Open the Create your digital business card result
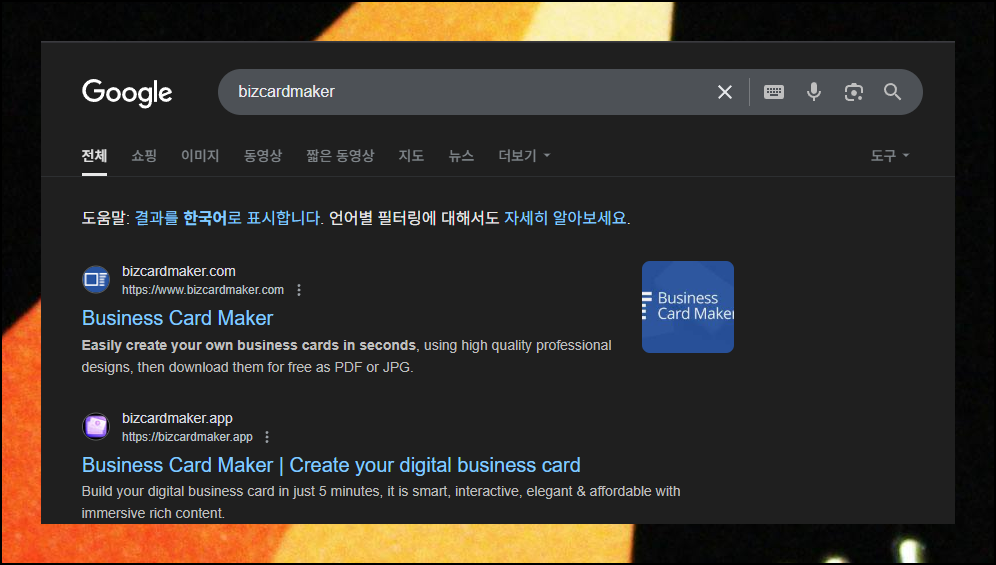This screenshot has width=996, height=565. [x=331, y=465]
